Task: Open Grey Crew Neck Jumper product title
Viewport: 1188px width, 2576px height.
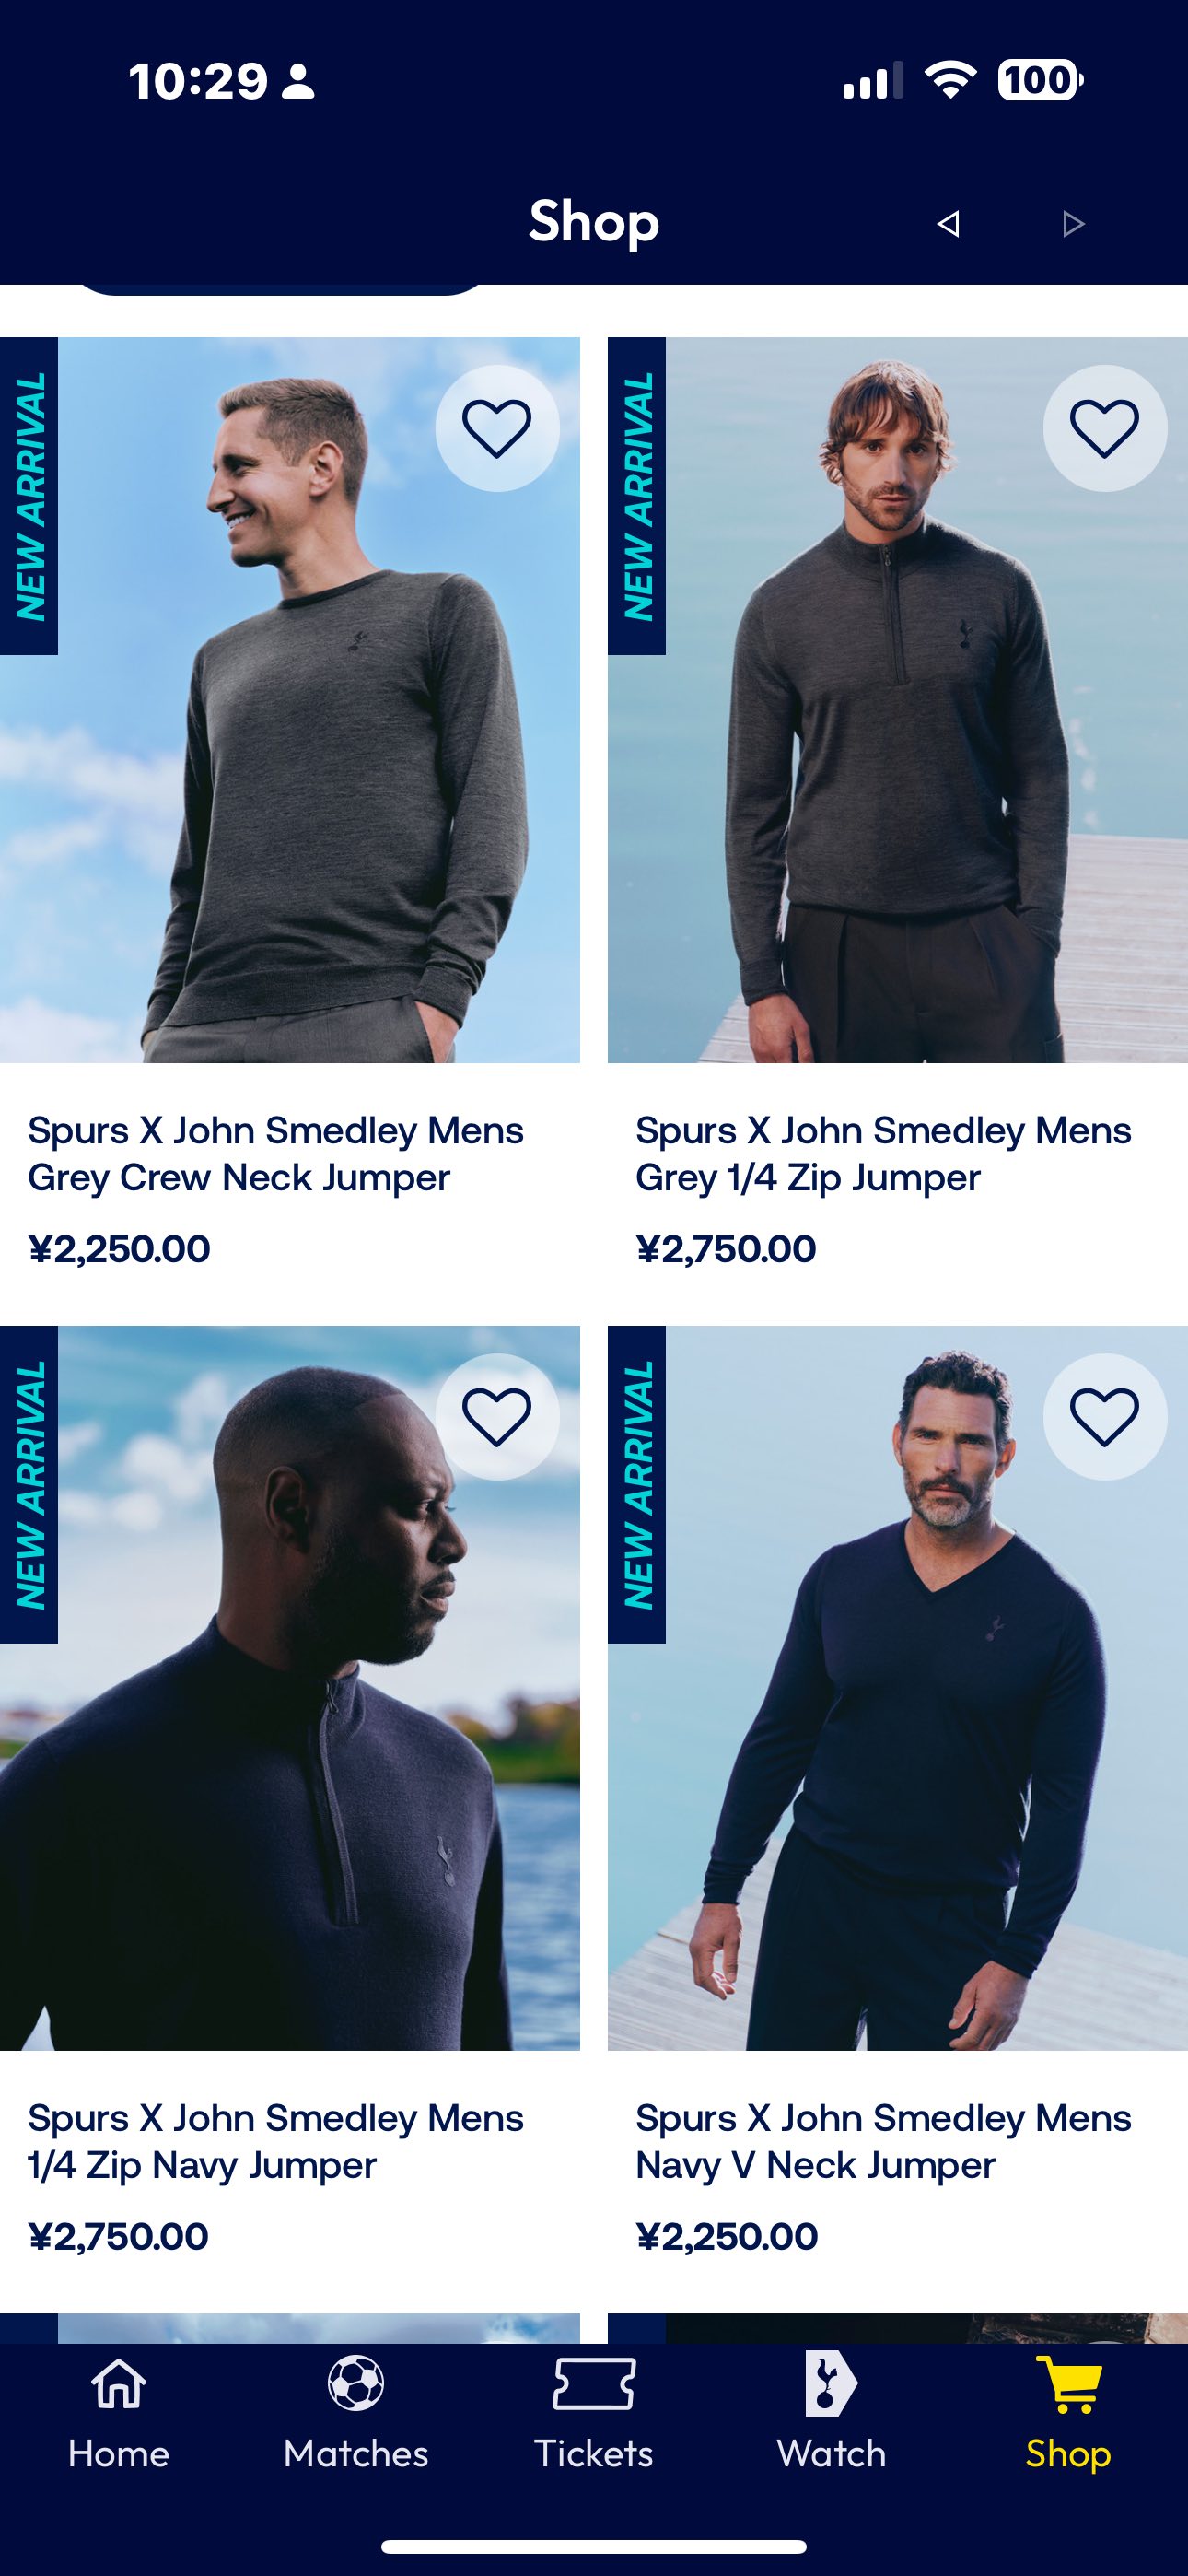Action: pos(276,1154)
